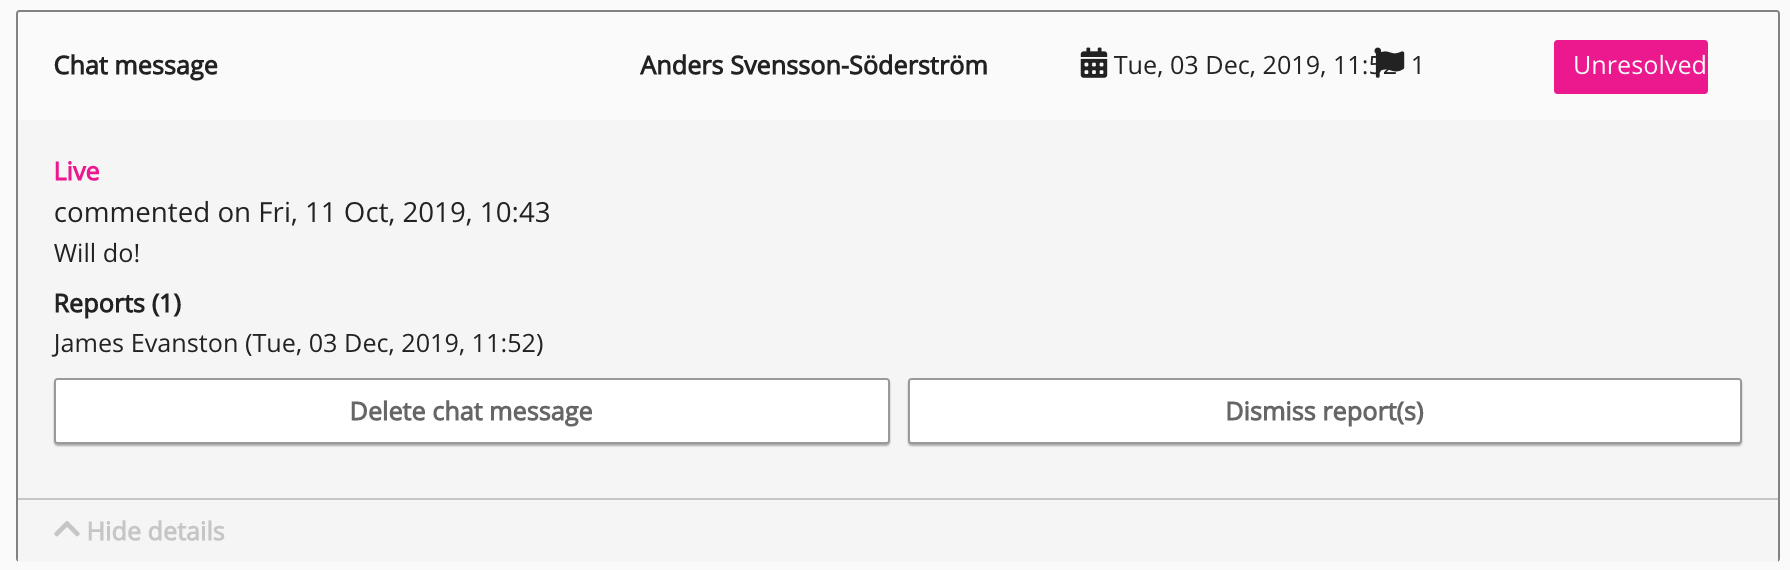This screenshot has height=570, width=1790.
Task: Delete the chat message
Action: (471, 411)
